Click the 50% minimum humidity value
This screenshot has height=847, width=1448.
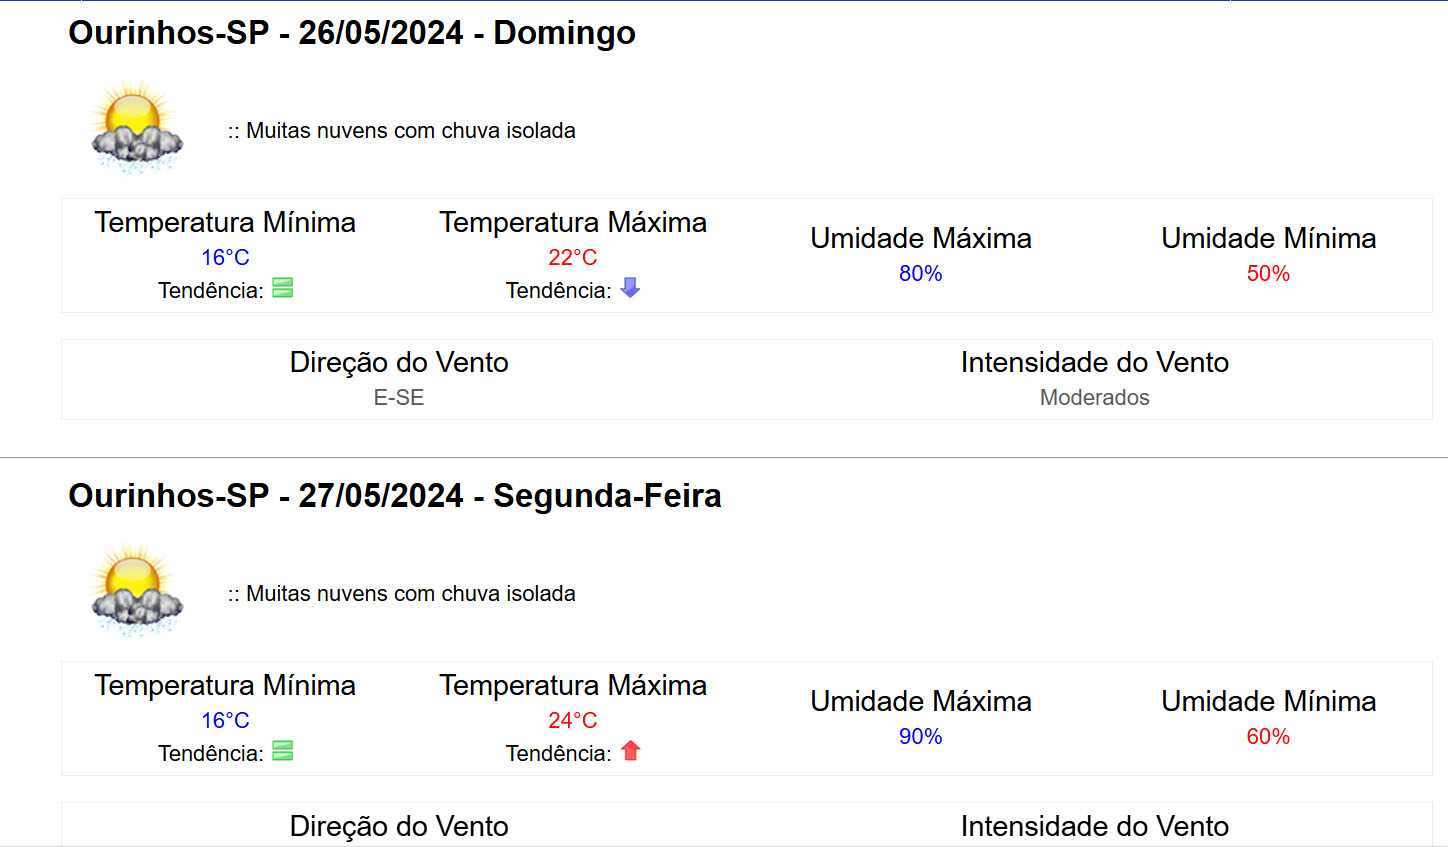click(x=1268, y=274)
